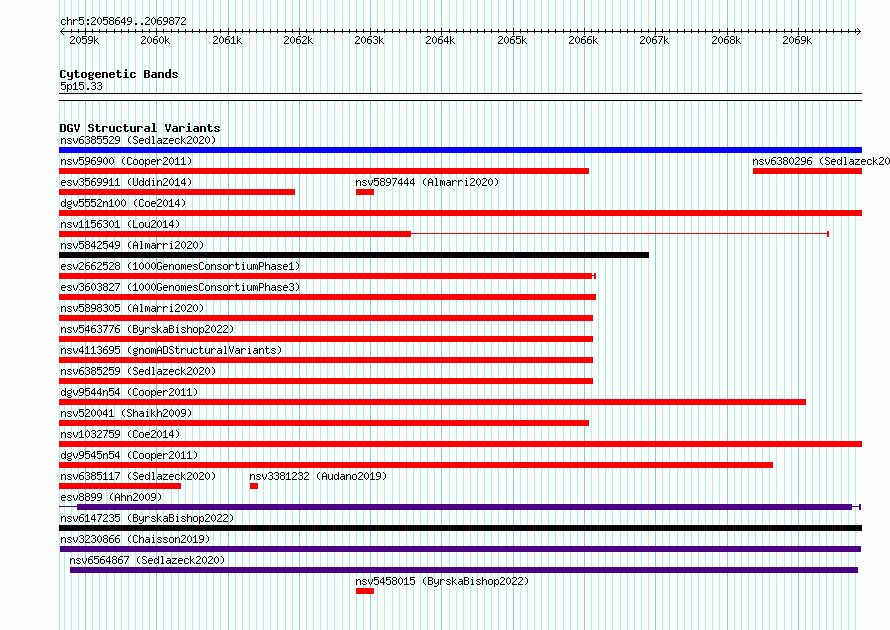Screen dimensions: 890x630
Task: Click the red nsv6385117 variant bar
Action: [120, 486]
